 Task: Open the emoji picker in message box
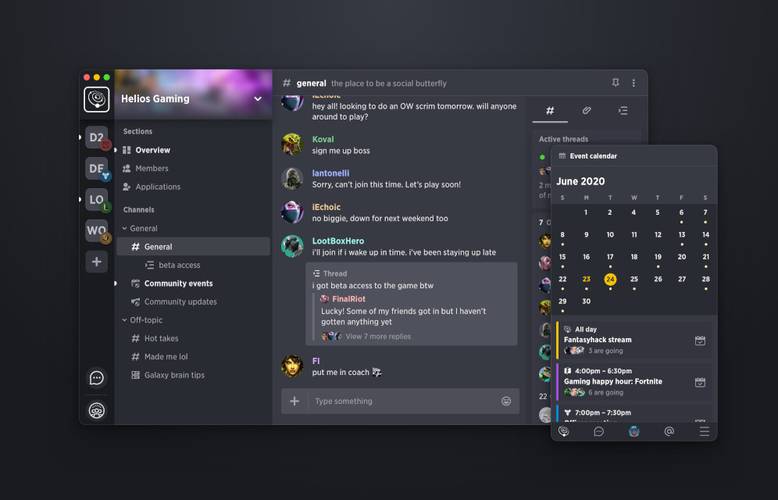click(x=506, y=401)
